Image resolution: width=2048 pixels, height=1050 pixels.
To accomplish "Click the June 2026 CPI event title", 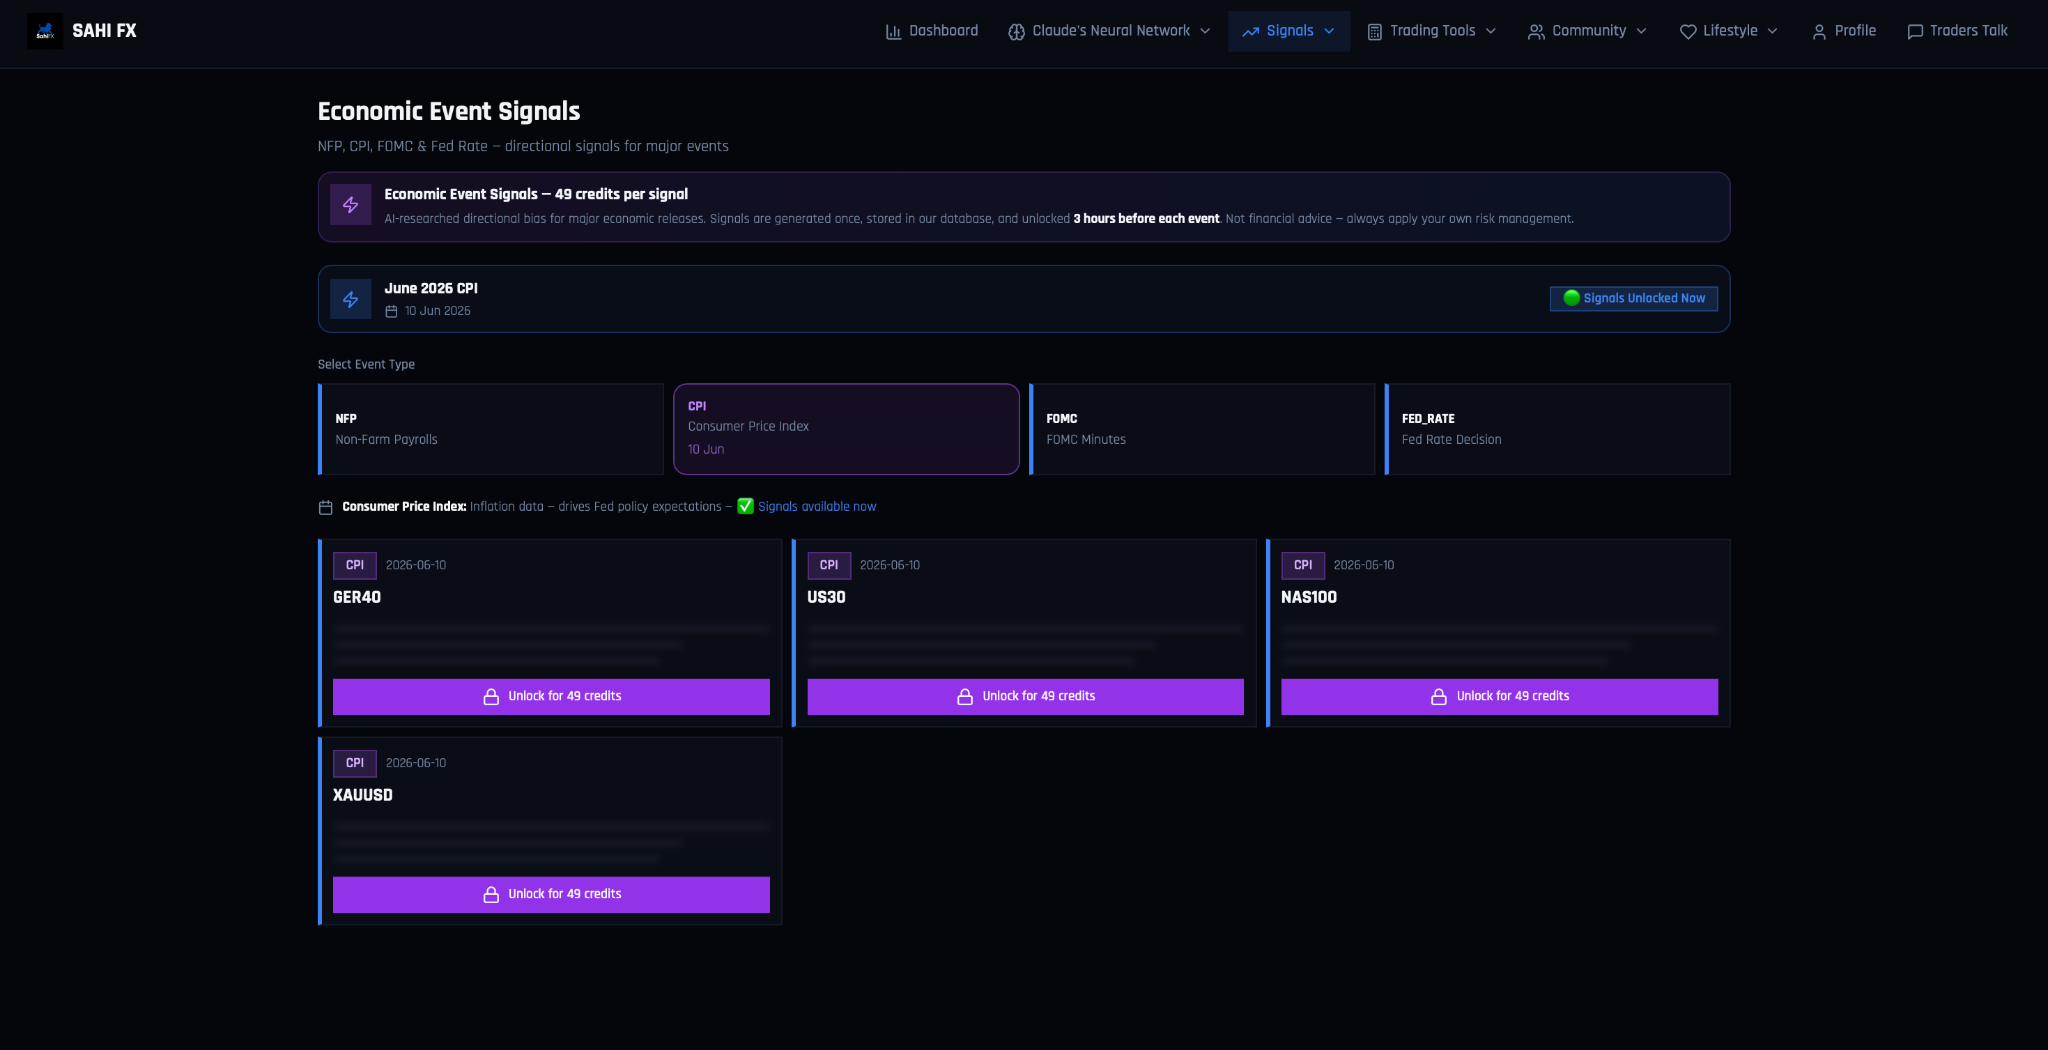I will (x=431, y=288).
